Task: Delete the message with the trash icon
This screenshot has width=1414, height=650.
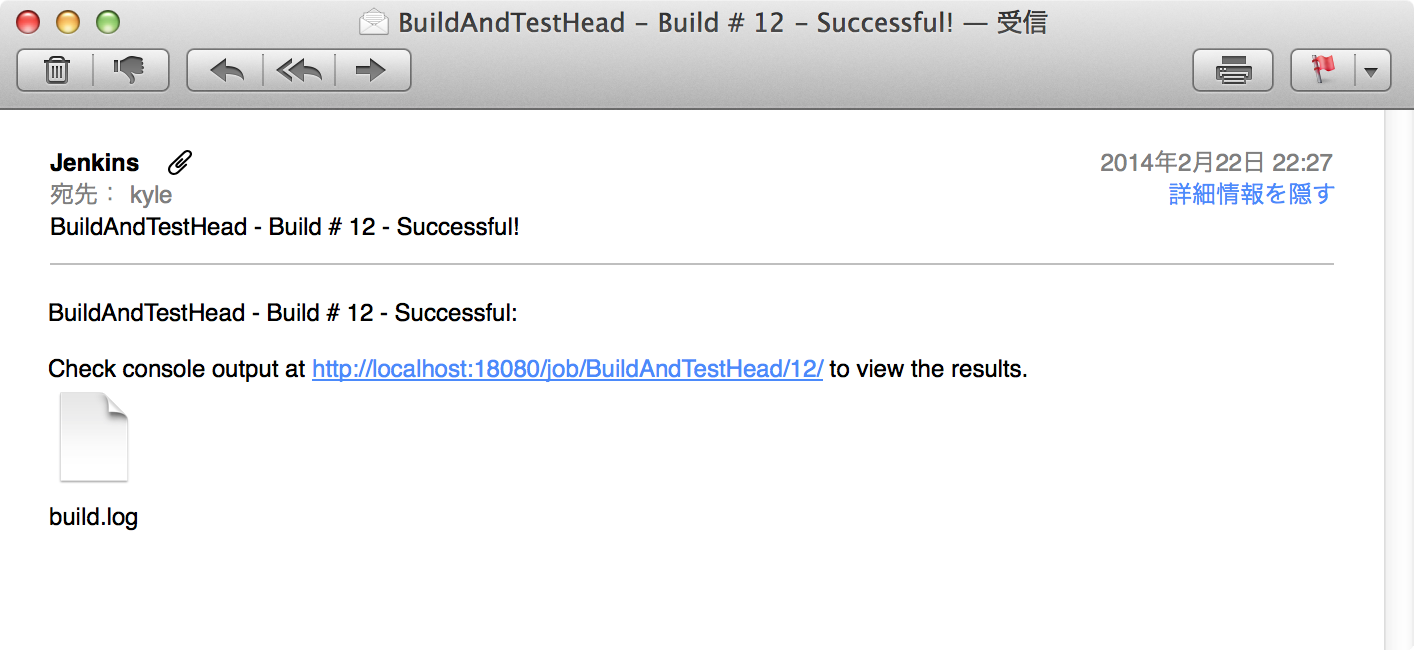Action: coord(56,70)
